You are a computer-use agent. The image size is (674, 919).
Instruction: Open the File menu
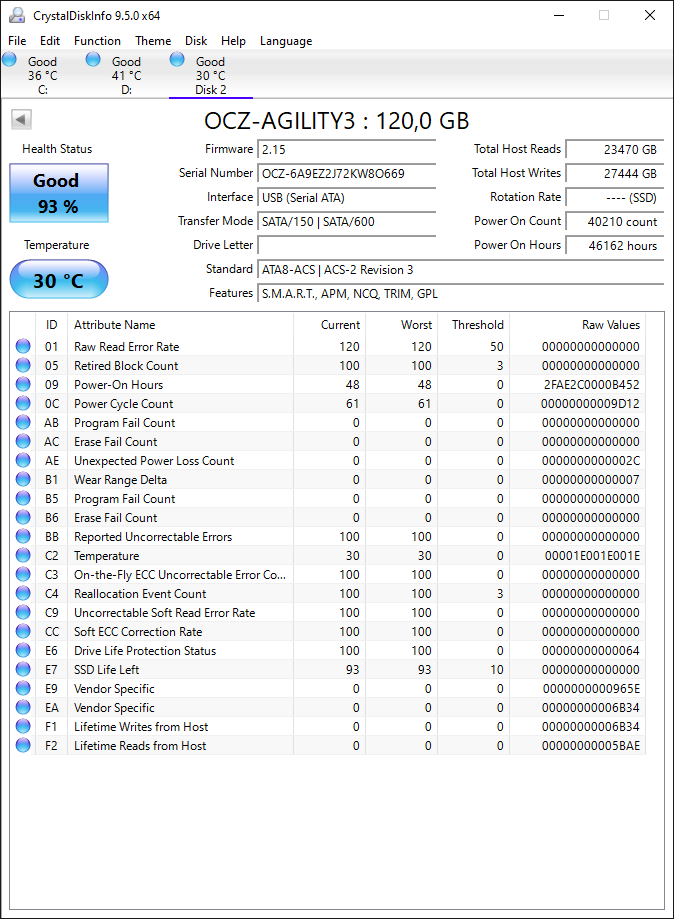[x=17, y=40]
